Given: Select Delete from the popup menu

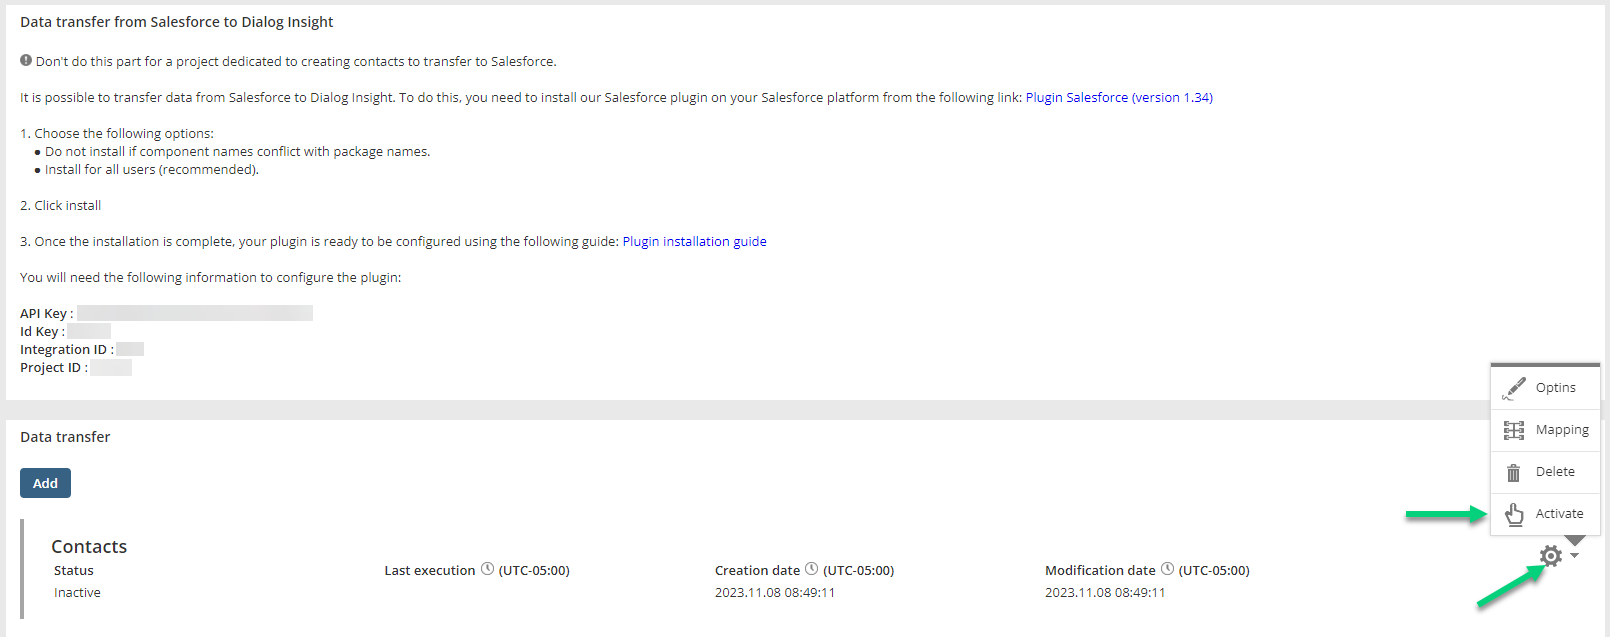Looking at the screenshot, I should 1545,472.
